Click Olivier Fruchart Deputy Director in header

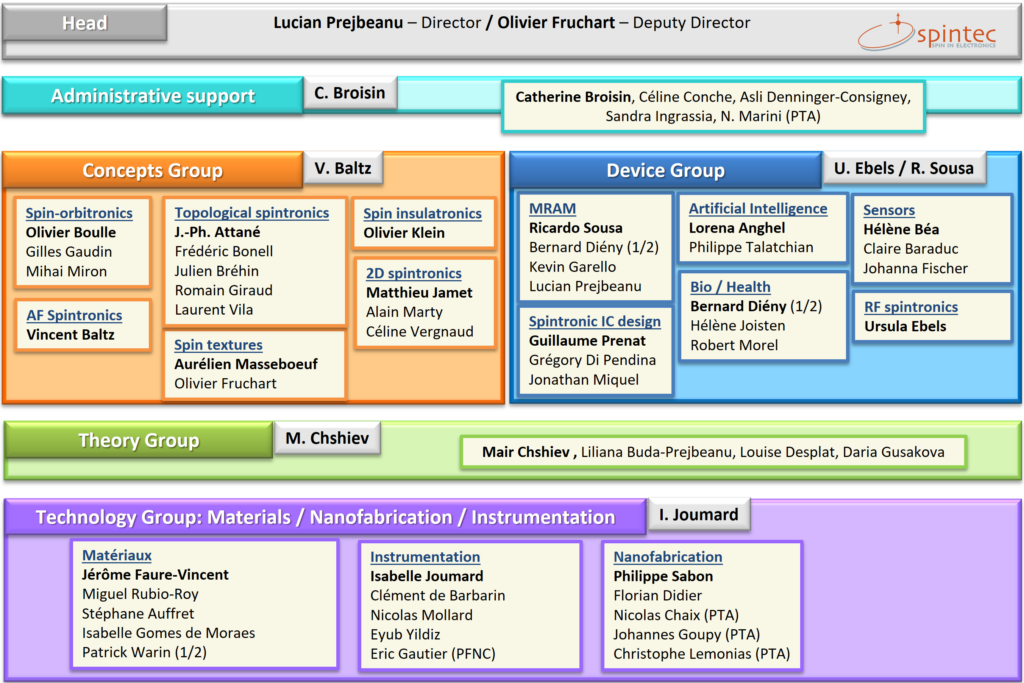pos(624,23)
